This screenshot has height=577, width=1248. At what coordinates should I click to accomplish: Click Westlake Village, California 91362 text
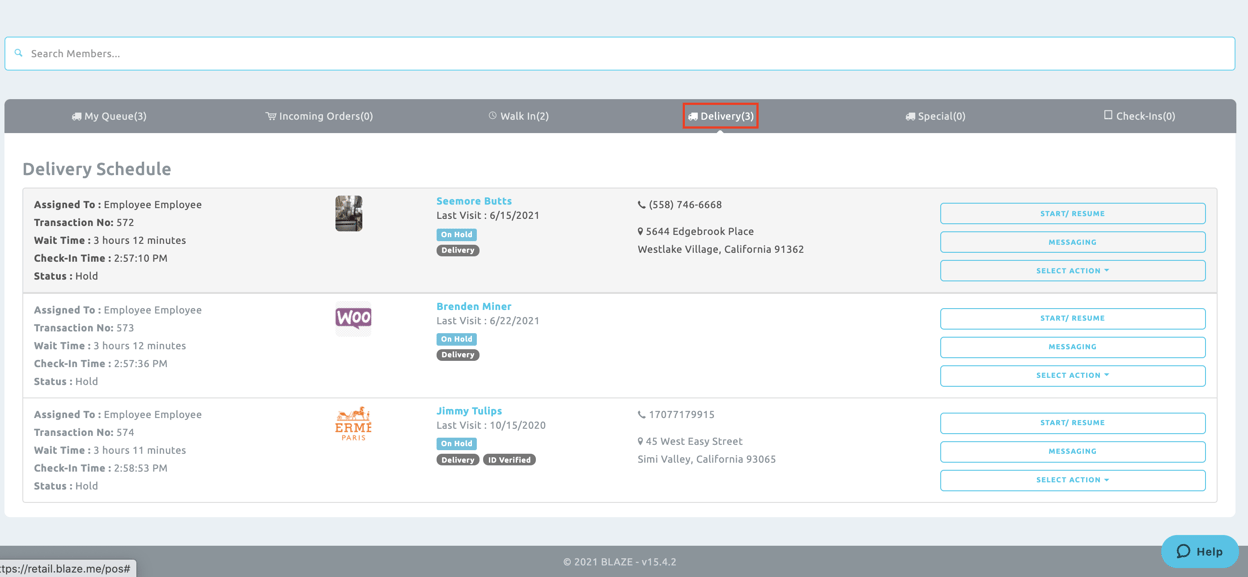click(721, 250)
